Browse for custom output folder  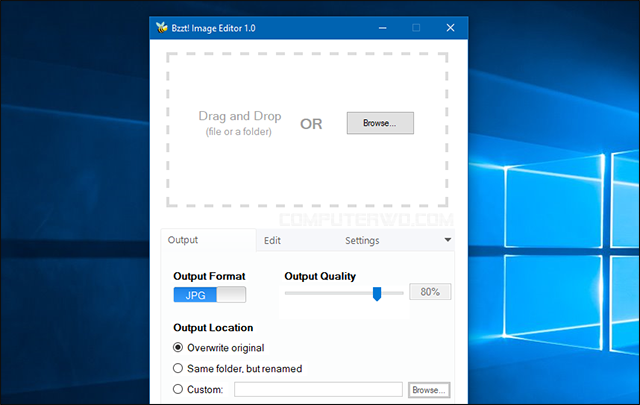(429, 390)
